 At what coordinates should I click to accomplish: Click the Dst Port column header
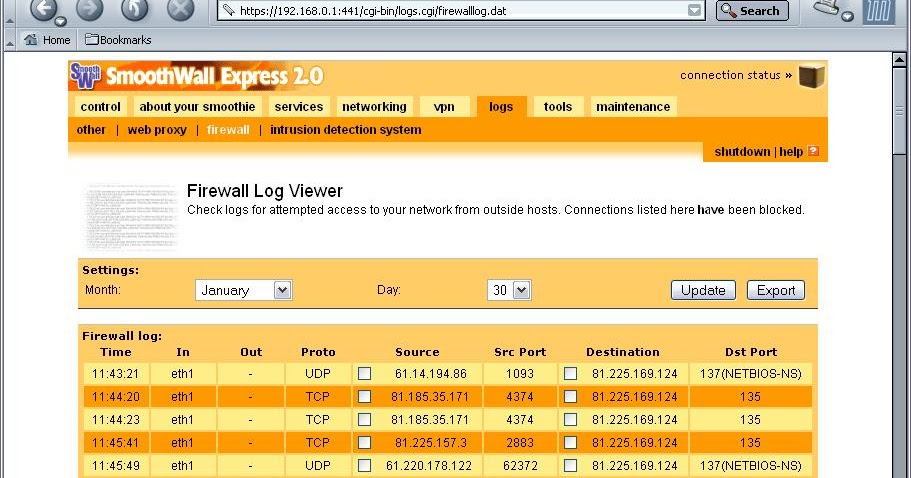[x=751, y=352]
